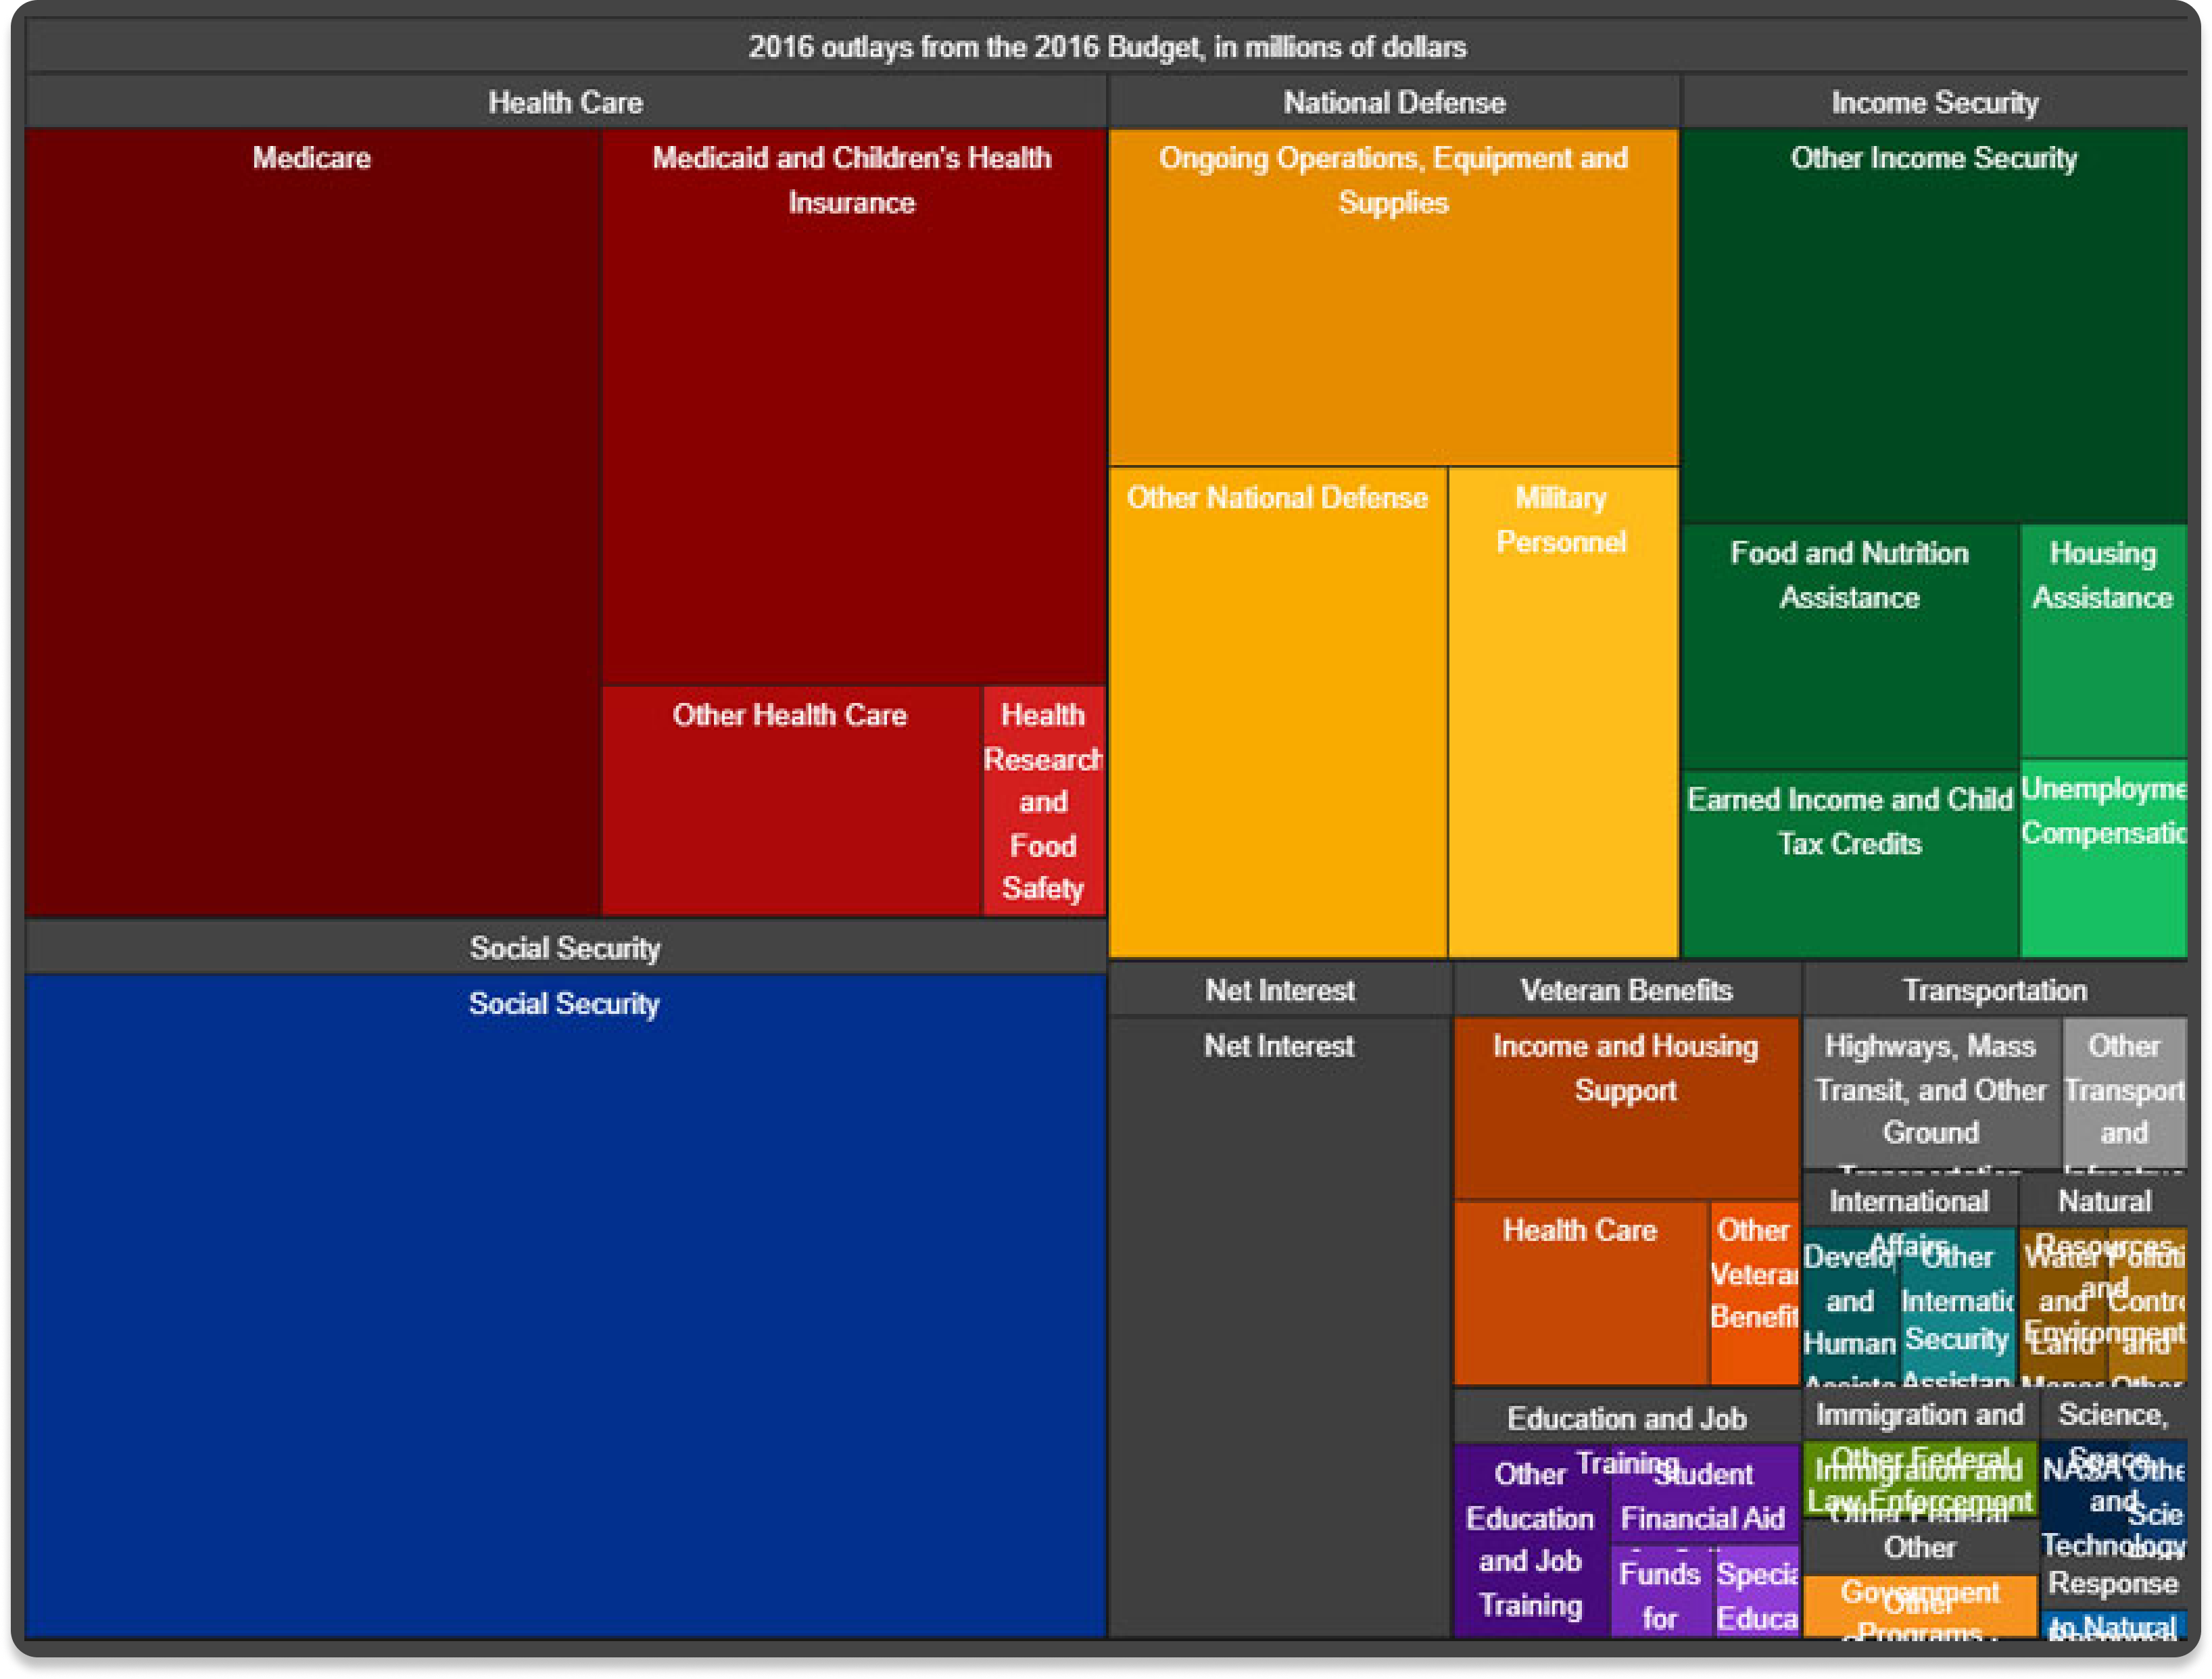The height and width of the screenshot is (1679, 2212).
Task: Select the Medicare treemap block
Action: point(312,522)
